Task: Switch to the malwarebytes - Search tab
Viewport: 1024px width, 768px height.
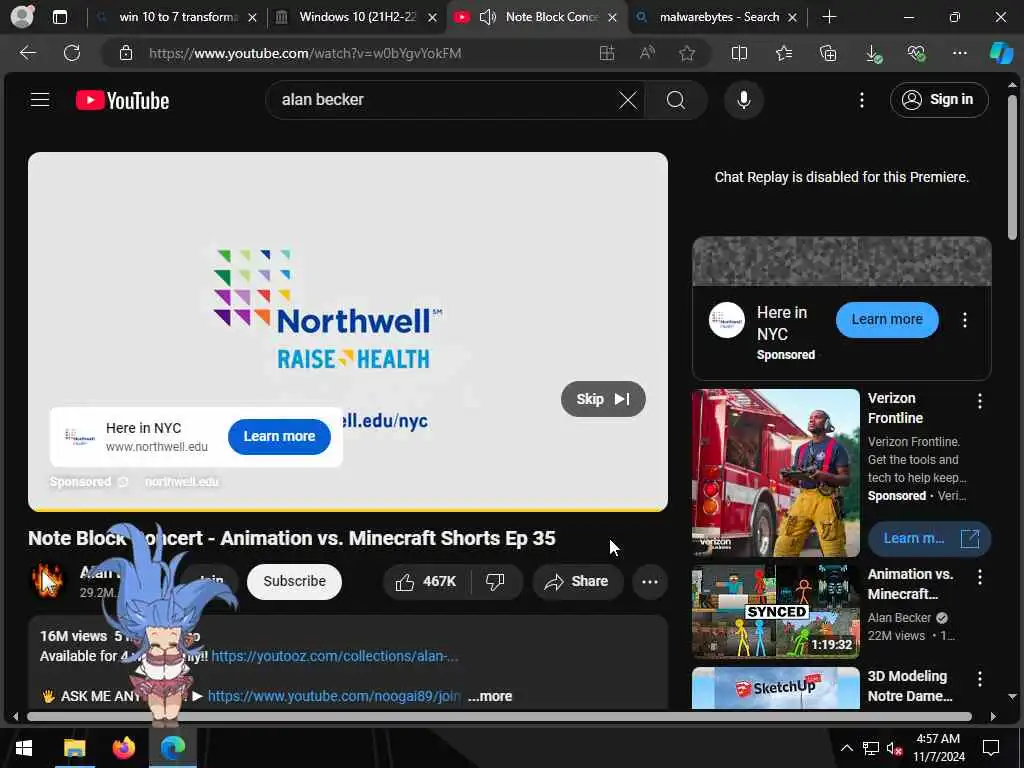Action: 719,17
